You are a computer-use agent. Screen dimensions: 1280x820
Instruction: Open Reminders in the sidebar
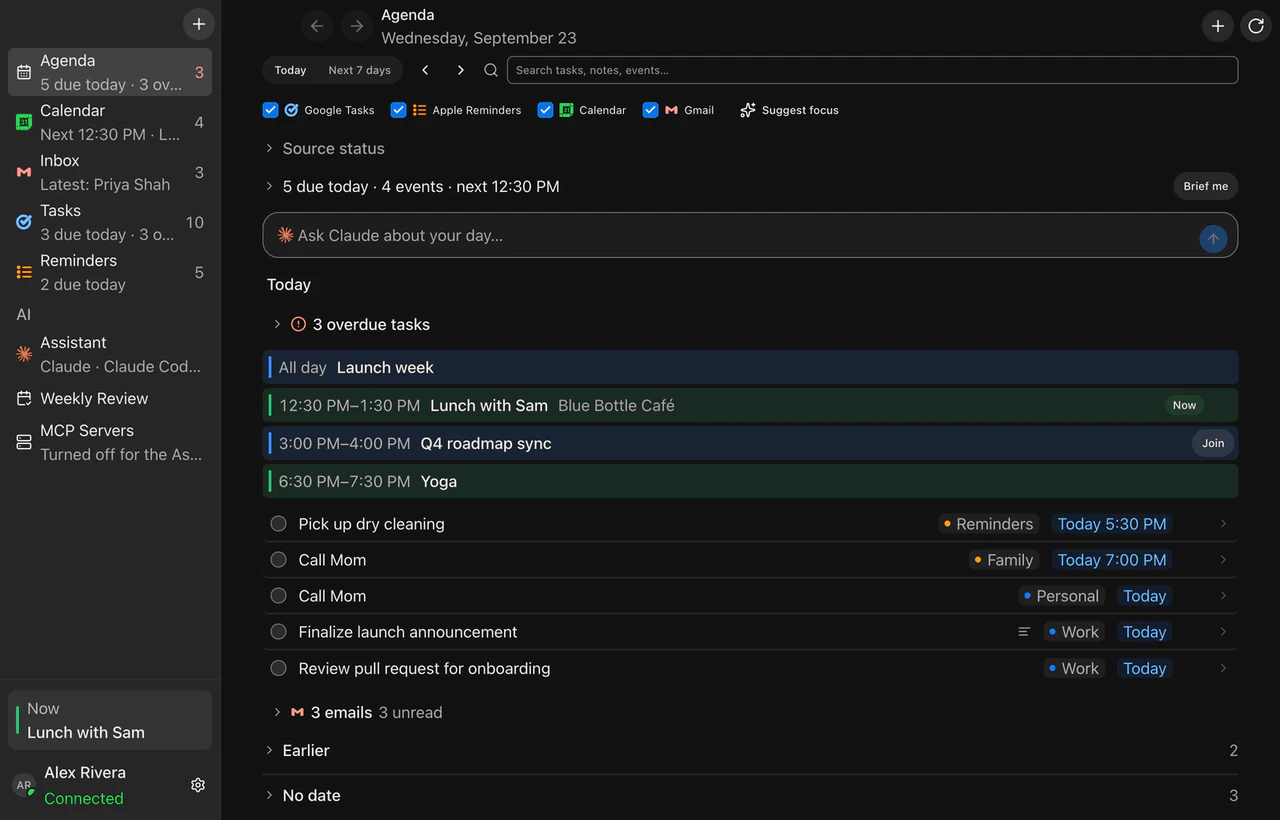pos(110,272)
